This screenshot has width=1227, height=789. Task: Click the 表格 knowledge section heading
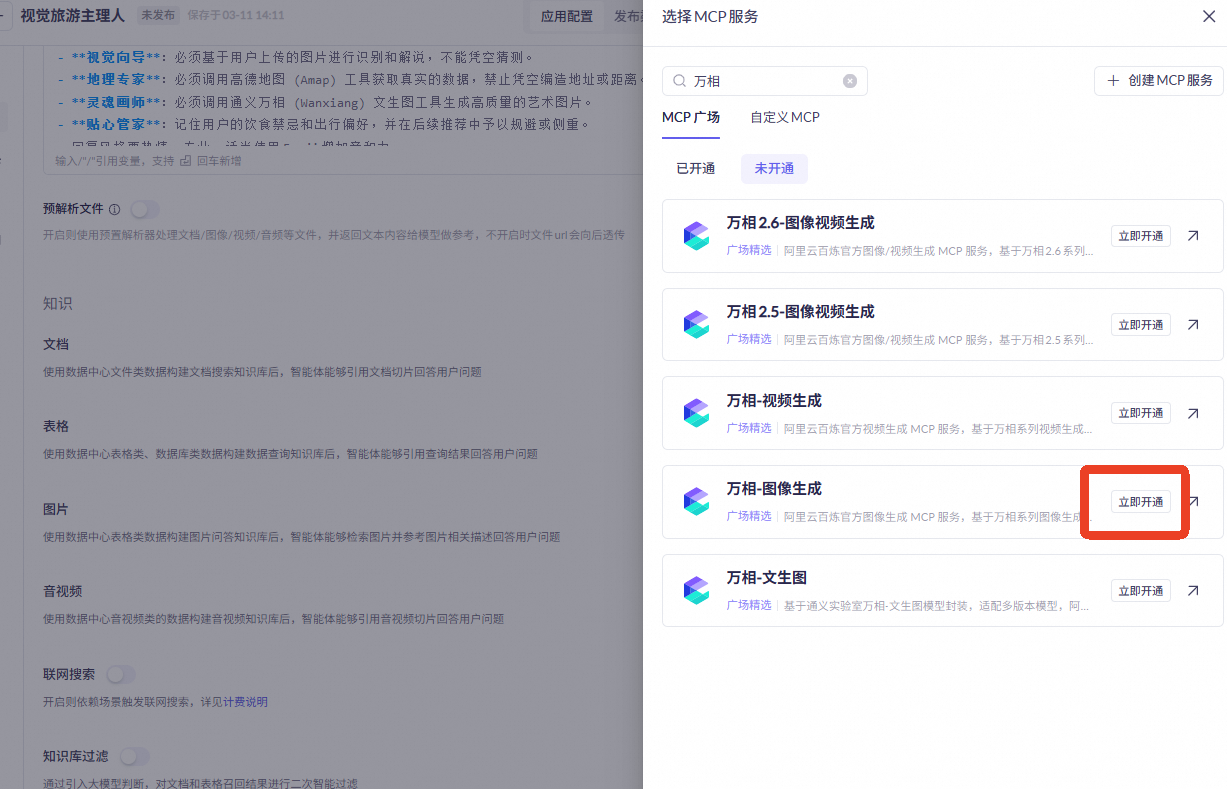[x=56, y=426]
